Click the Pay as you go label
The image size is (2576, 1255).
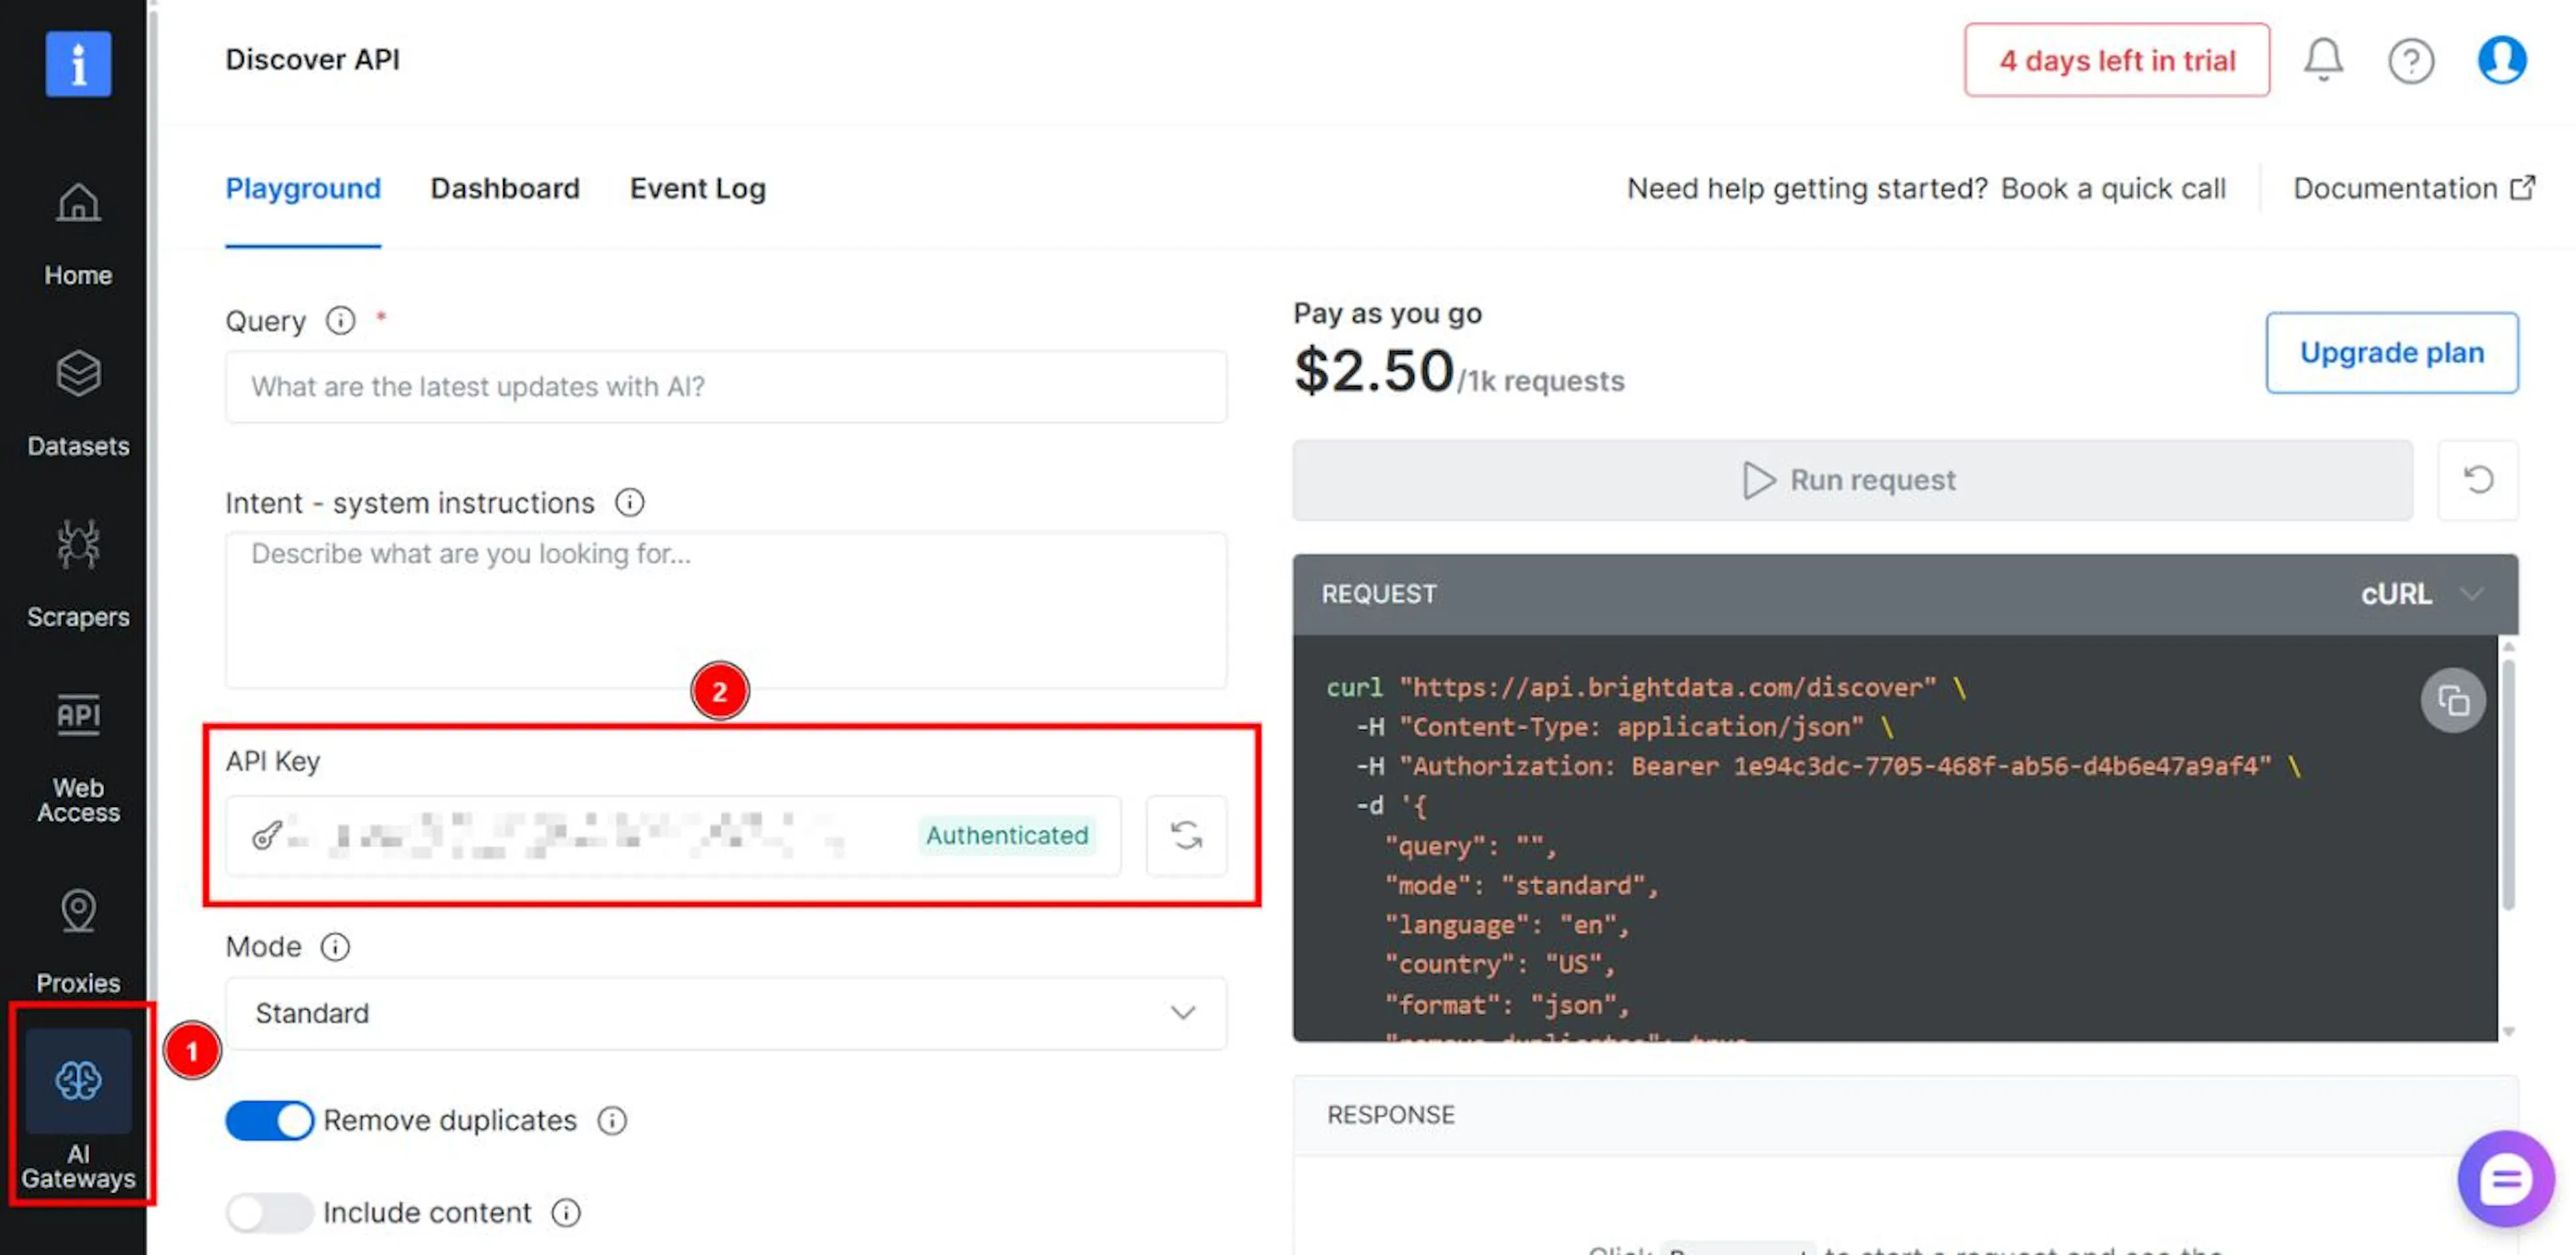click(1387, 313)
